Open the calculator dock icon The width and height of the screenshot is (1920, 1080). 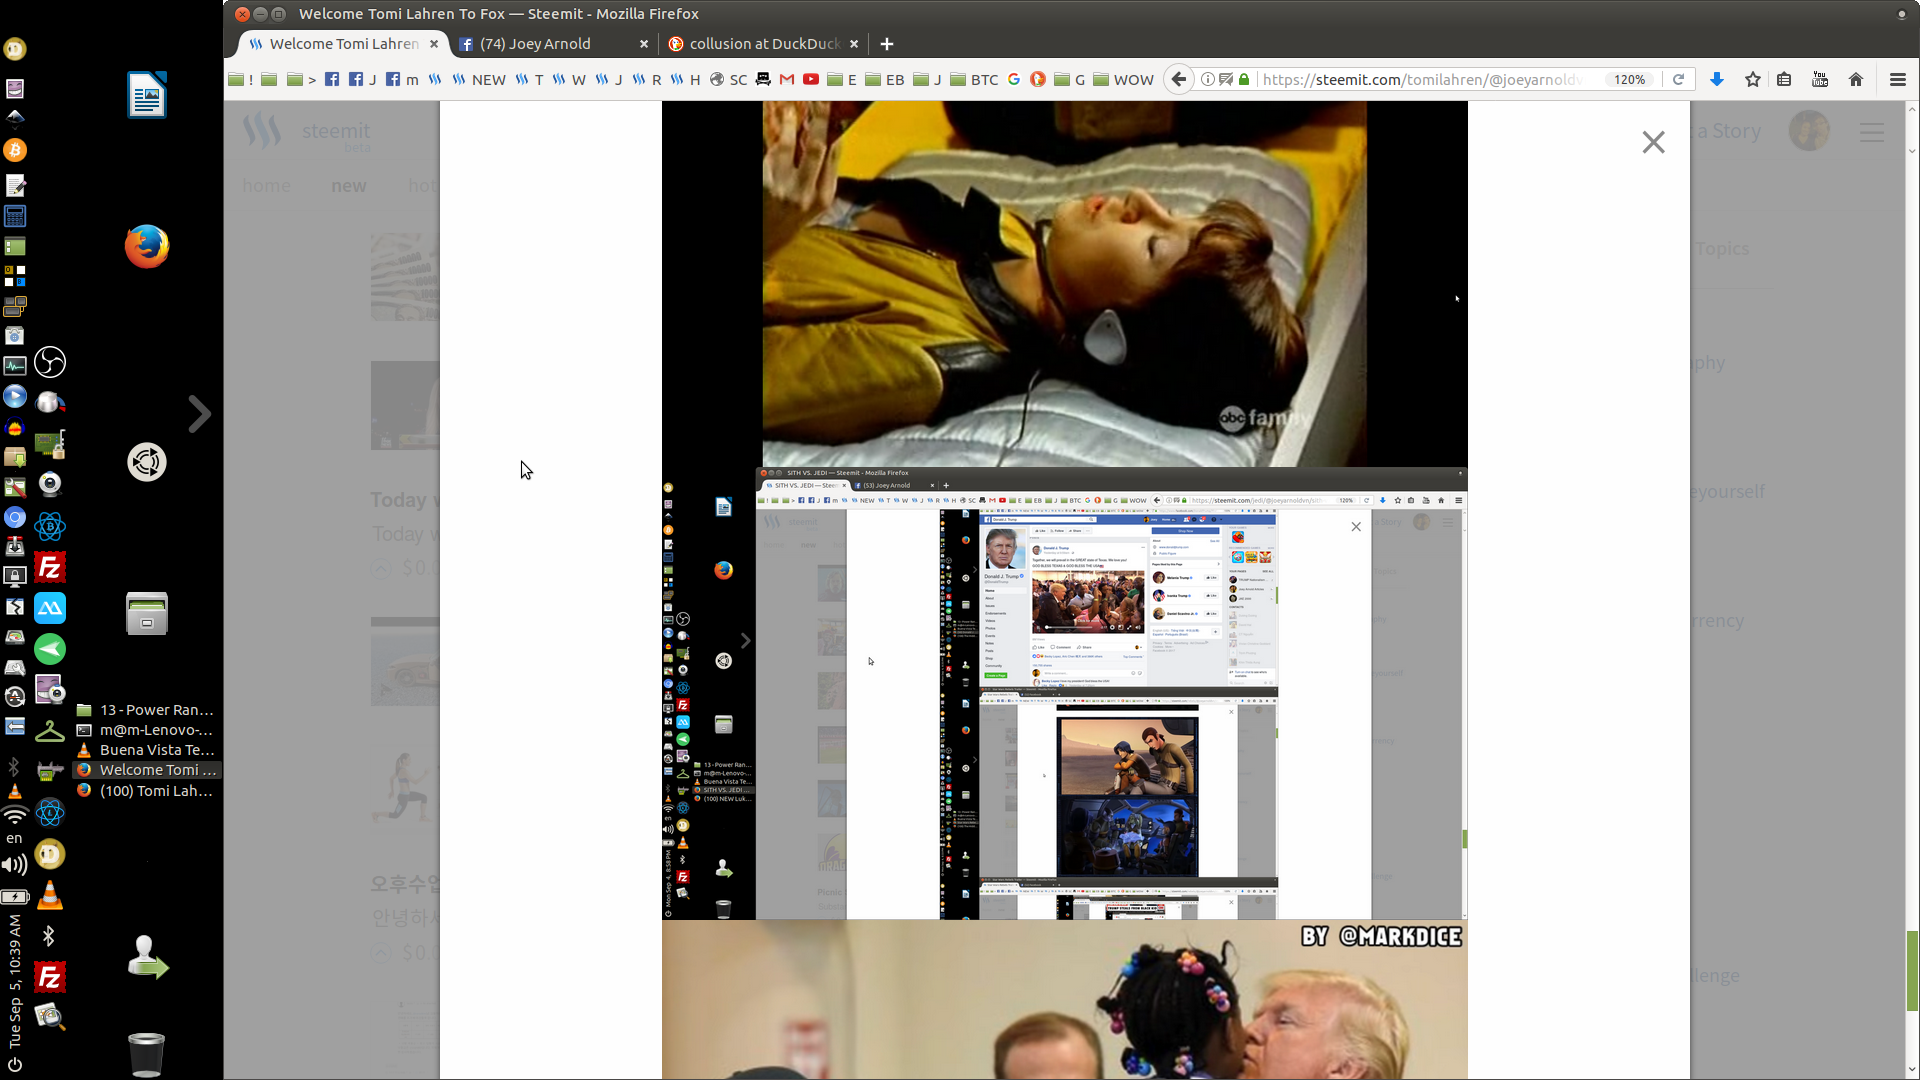[15, 216]
